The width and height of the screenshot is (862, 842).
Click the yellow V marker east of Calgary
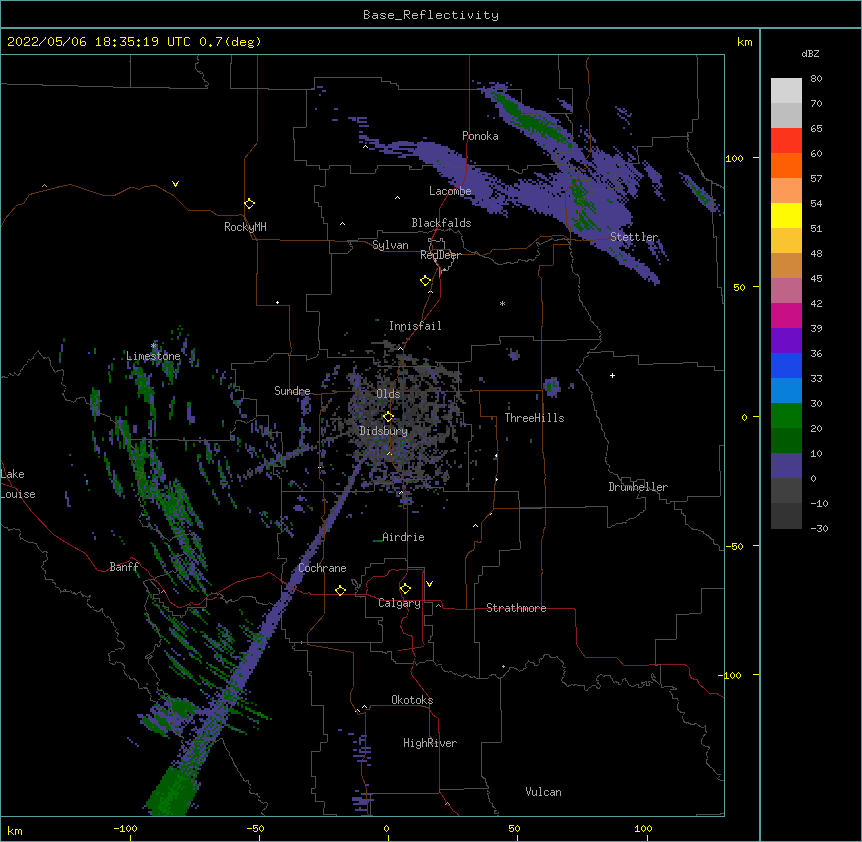[x=429, y=584]
